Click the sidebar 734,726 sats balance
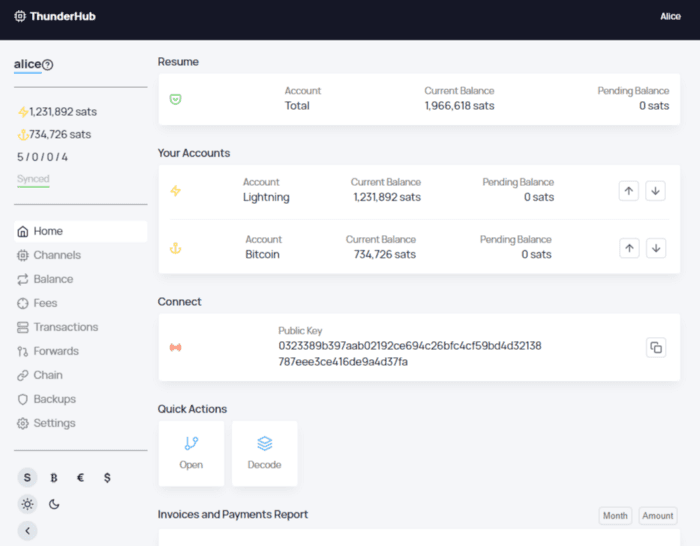Viewport: 700px width, 546px height. tap(60, 134)
